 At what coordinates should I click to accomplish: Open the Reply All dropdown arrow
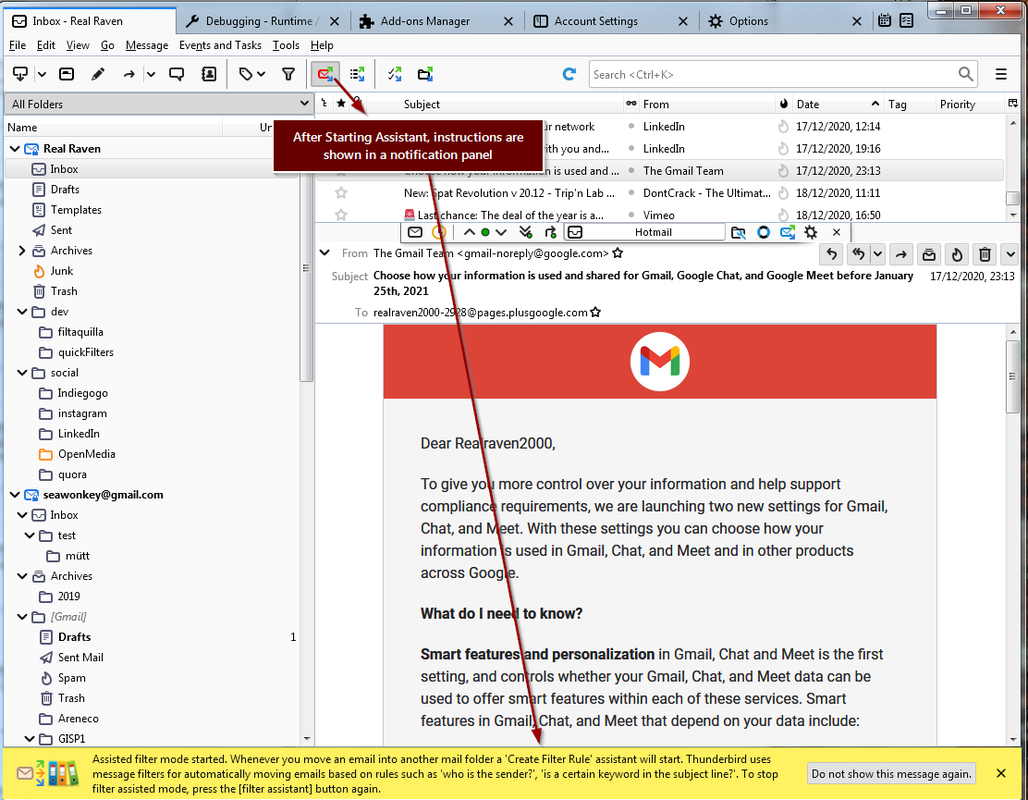point(878,254)
